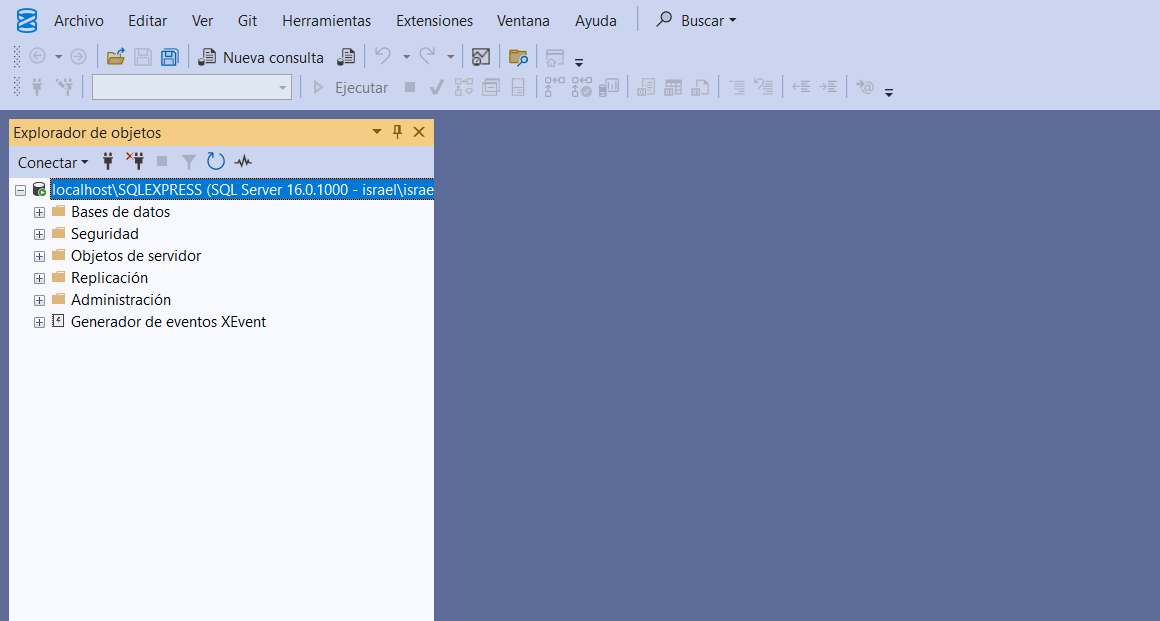Expand the Bases de datos node
Image resolution: width=1160 pixels, height=621 pixels.
40,212
